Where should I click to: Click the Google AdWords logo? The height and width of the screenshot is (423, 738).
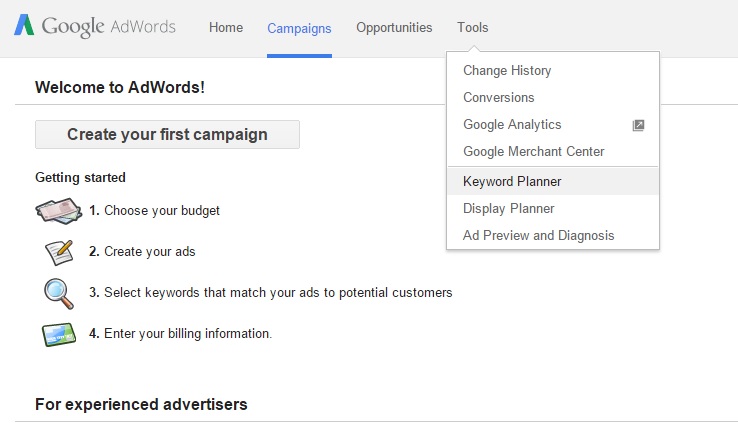tap(95, 26)
